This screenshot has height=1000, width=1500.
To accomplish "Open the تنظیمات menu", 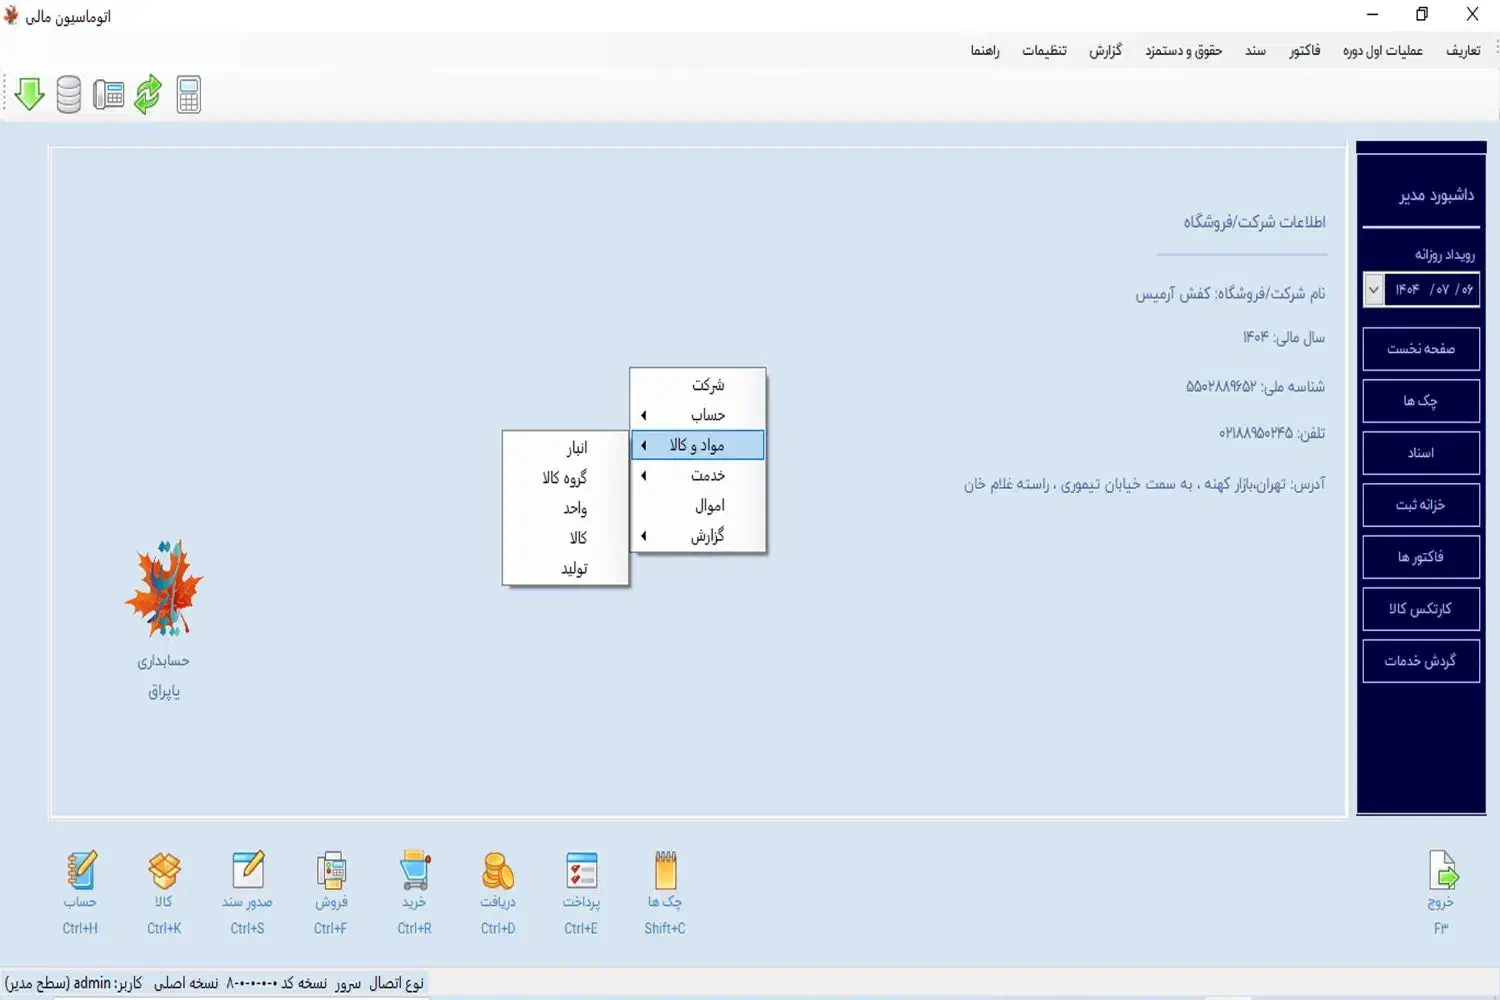I will [1044, 50].
